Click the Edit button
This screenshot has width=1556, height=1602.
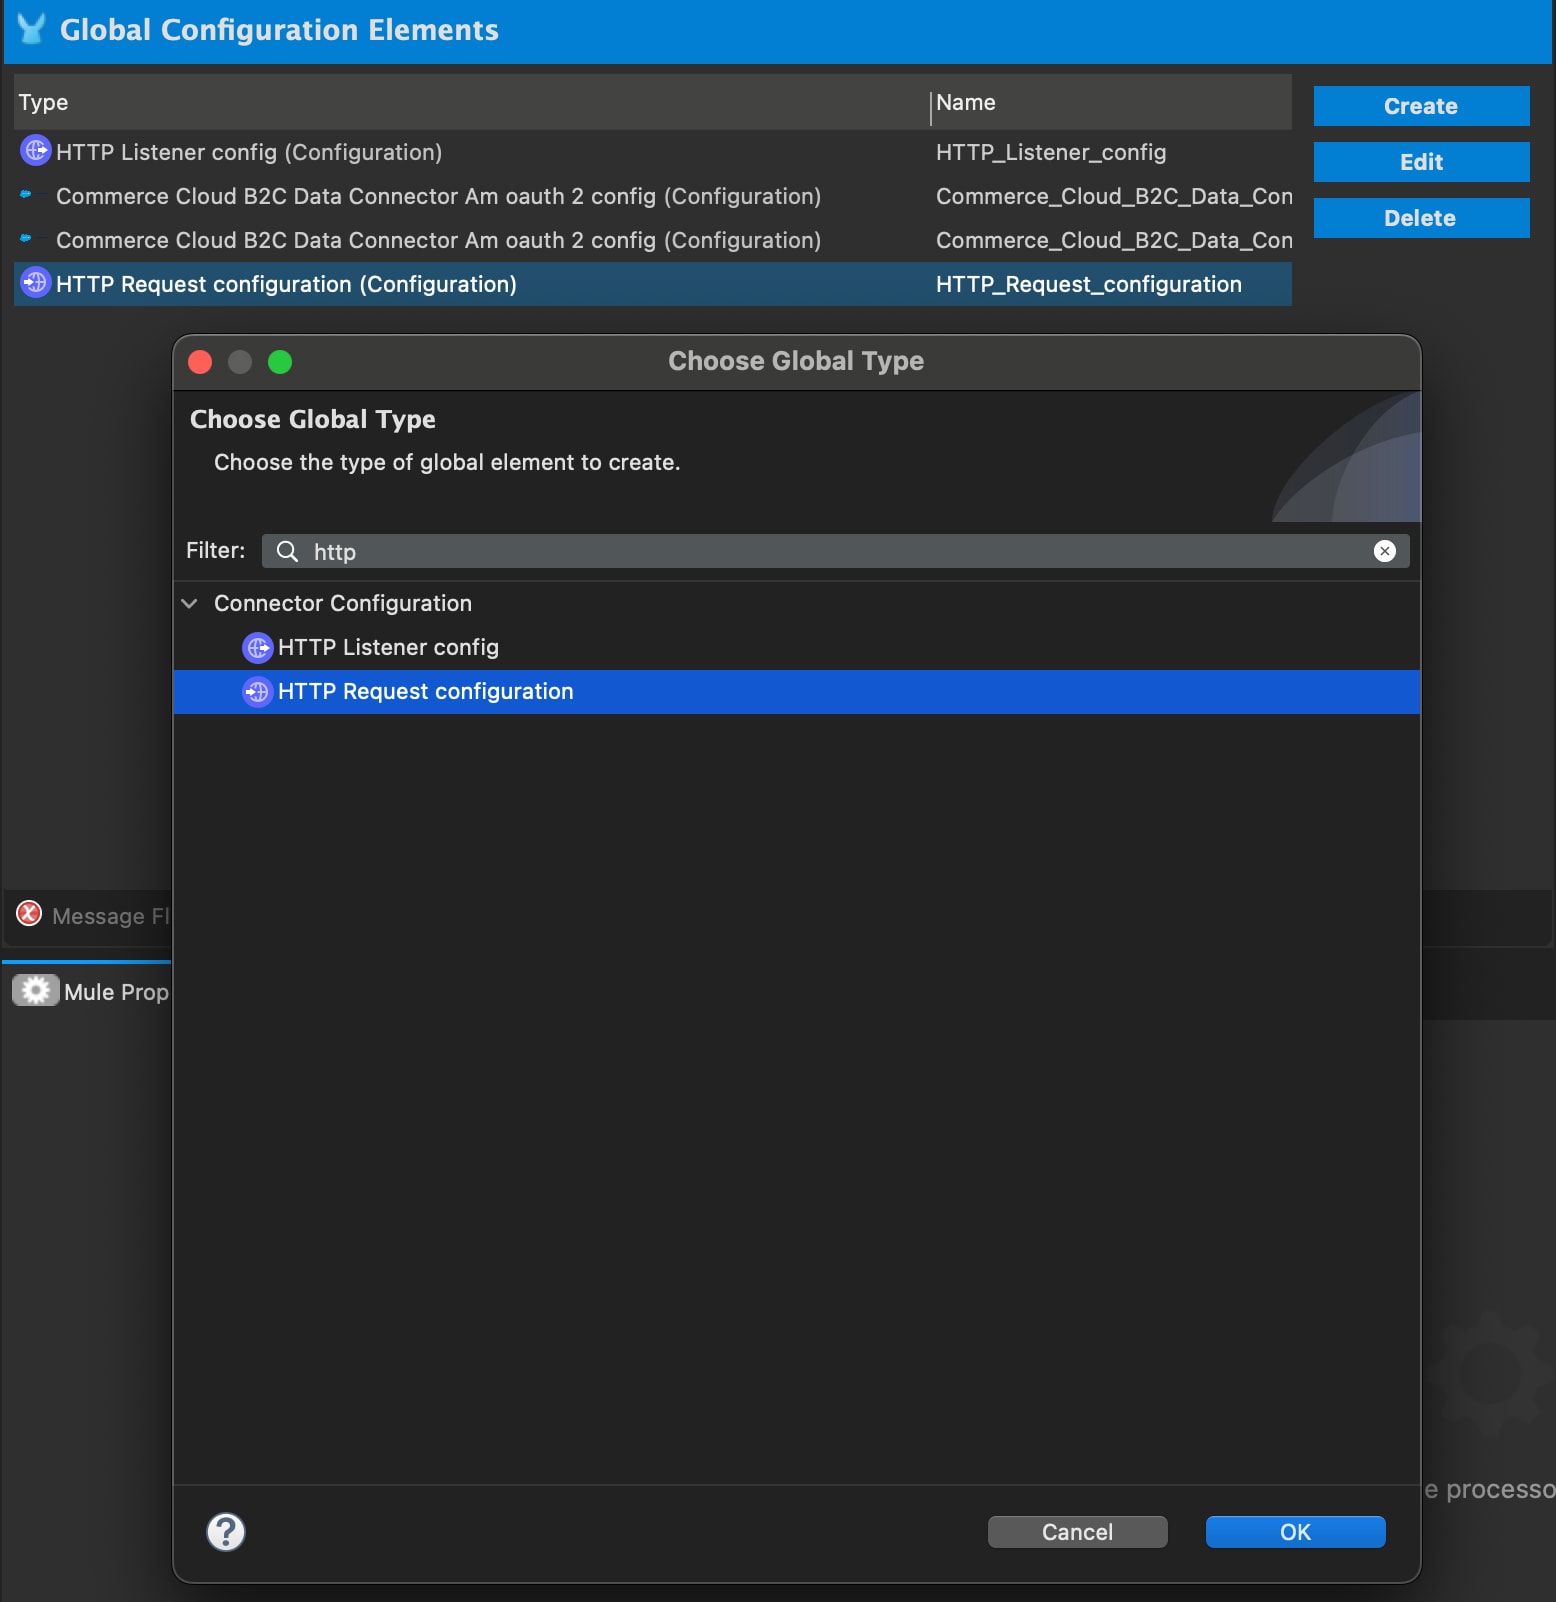[1421, 162]
